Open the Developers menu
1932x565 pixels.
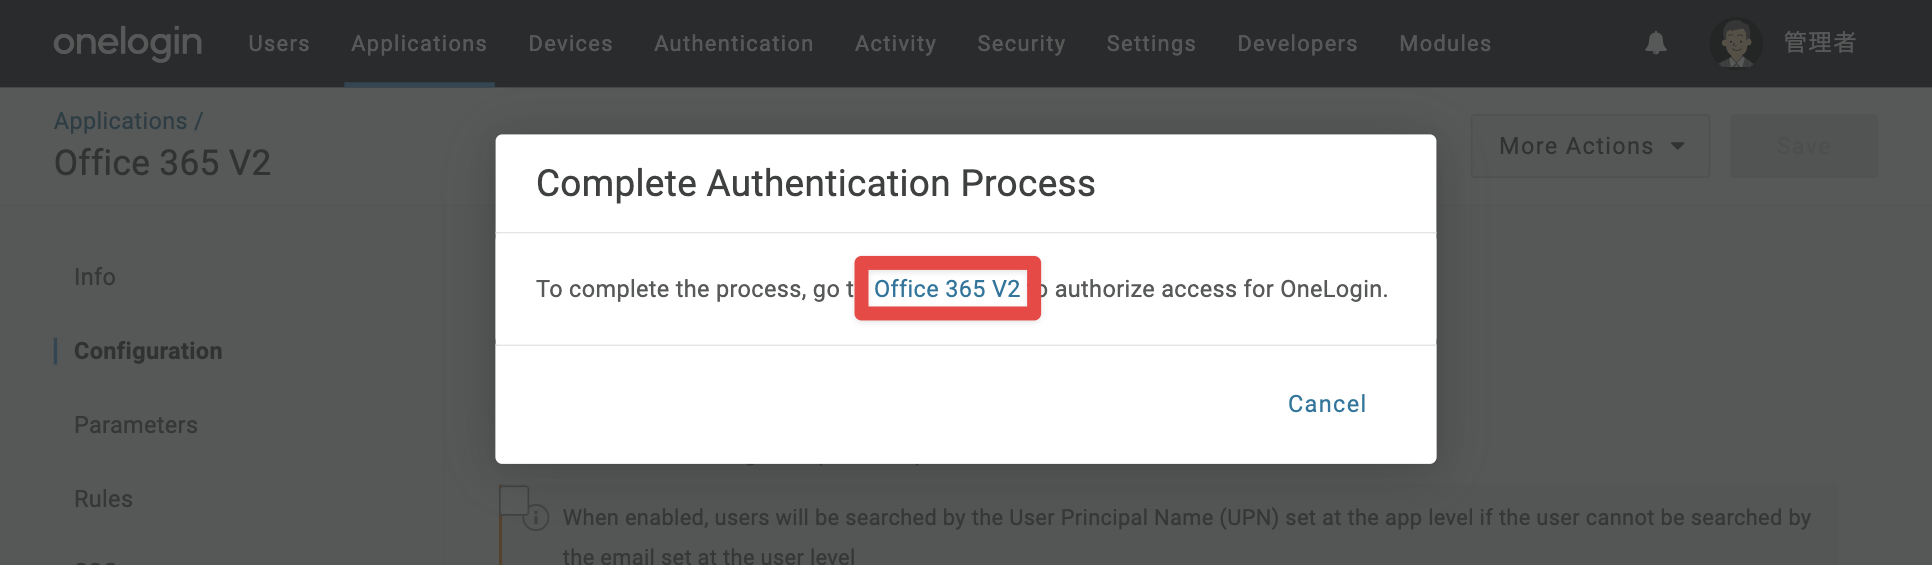1297,43
